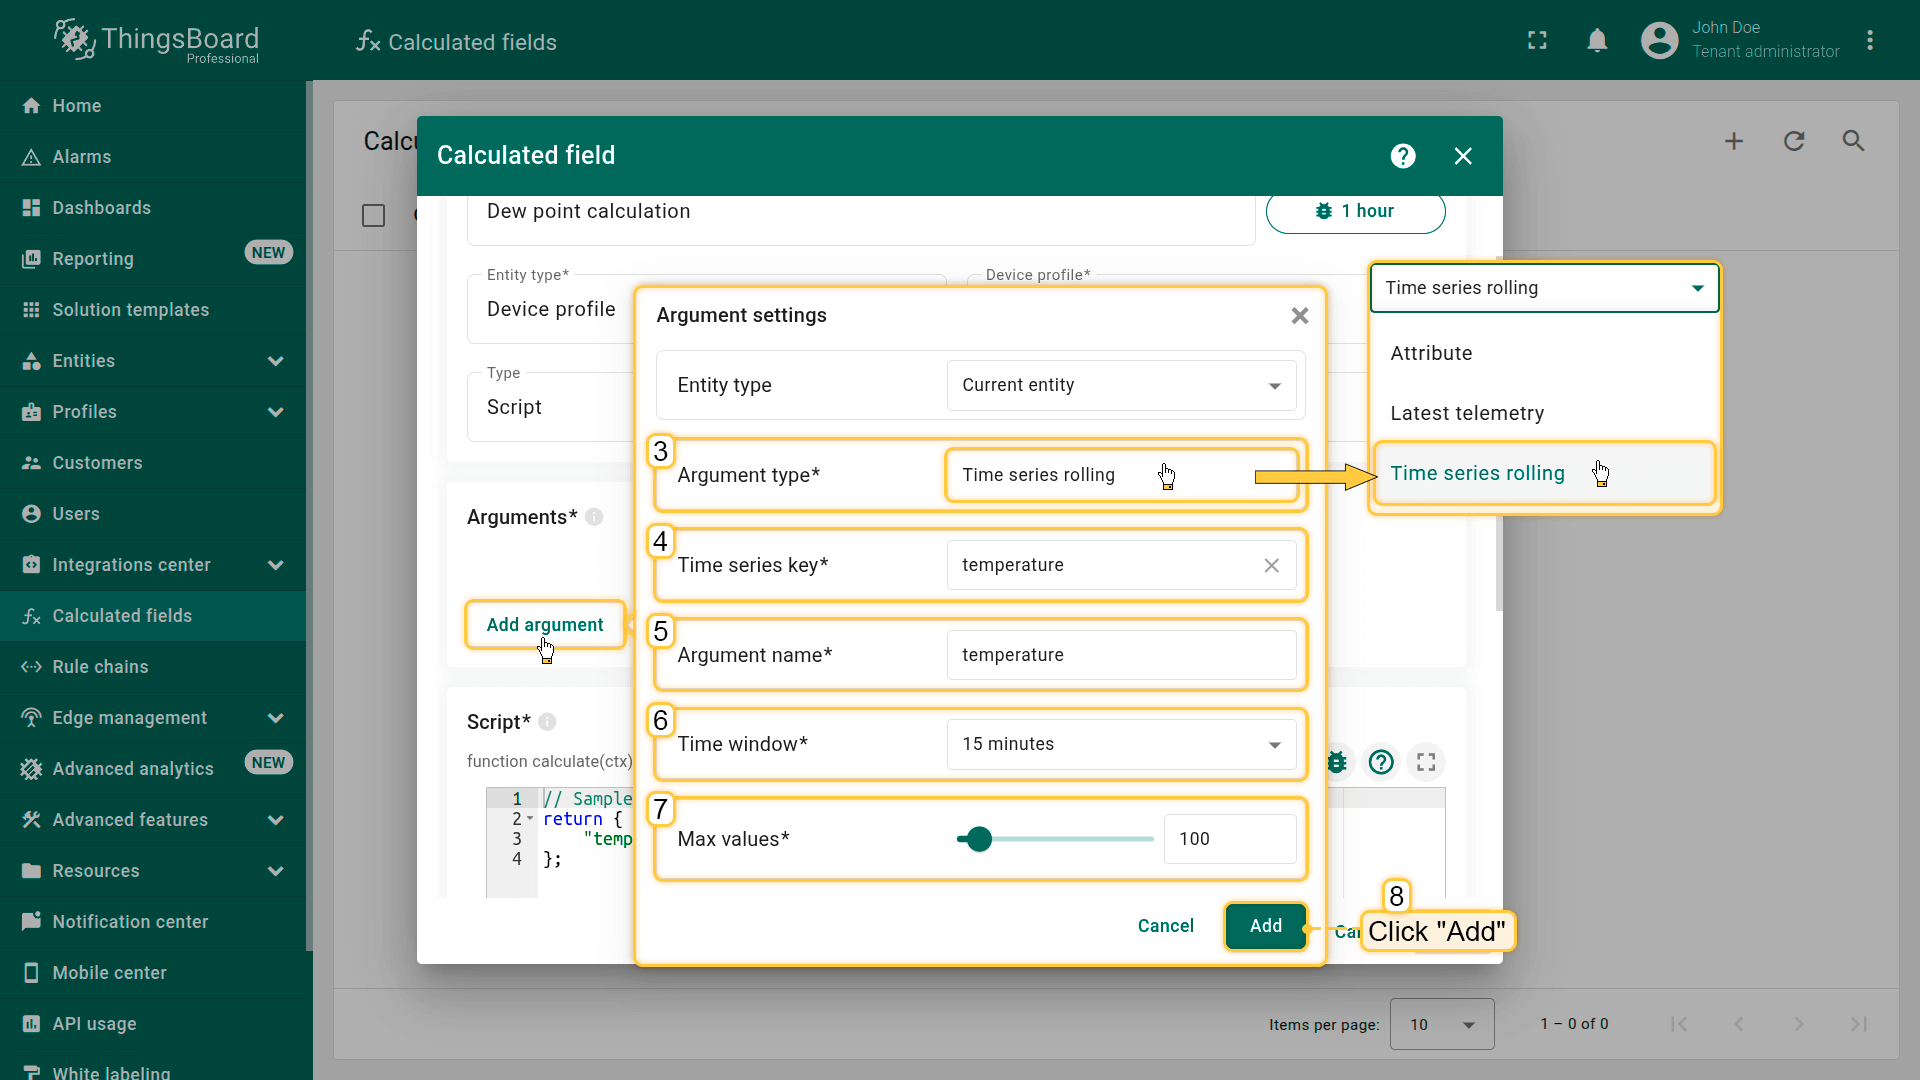Clear the time series key field
This screenshot has width=1920, height=1080.
[x=1271, y=565]
